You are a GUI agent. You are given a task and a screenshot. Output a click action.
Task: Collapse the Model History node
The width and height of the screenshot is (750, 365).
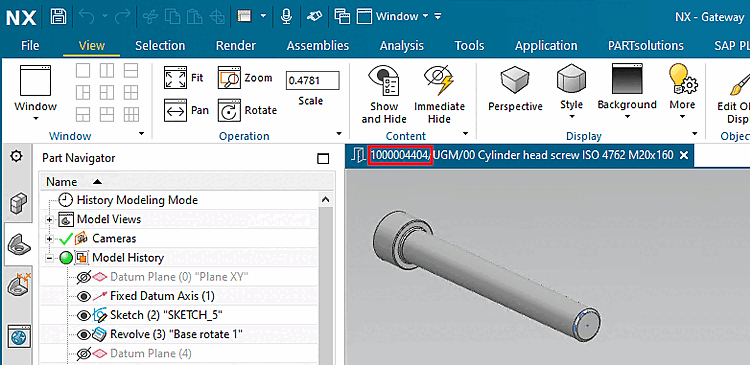pos(49,258)
